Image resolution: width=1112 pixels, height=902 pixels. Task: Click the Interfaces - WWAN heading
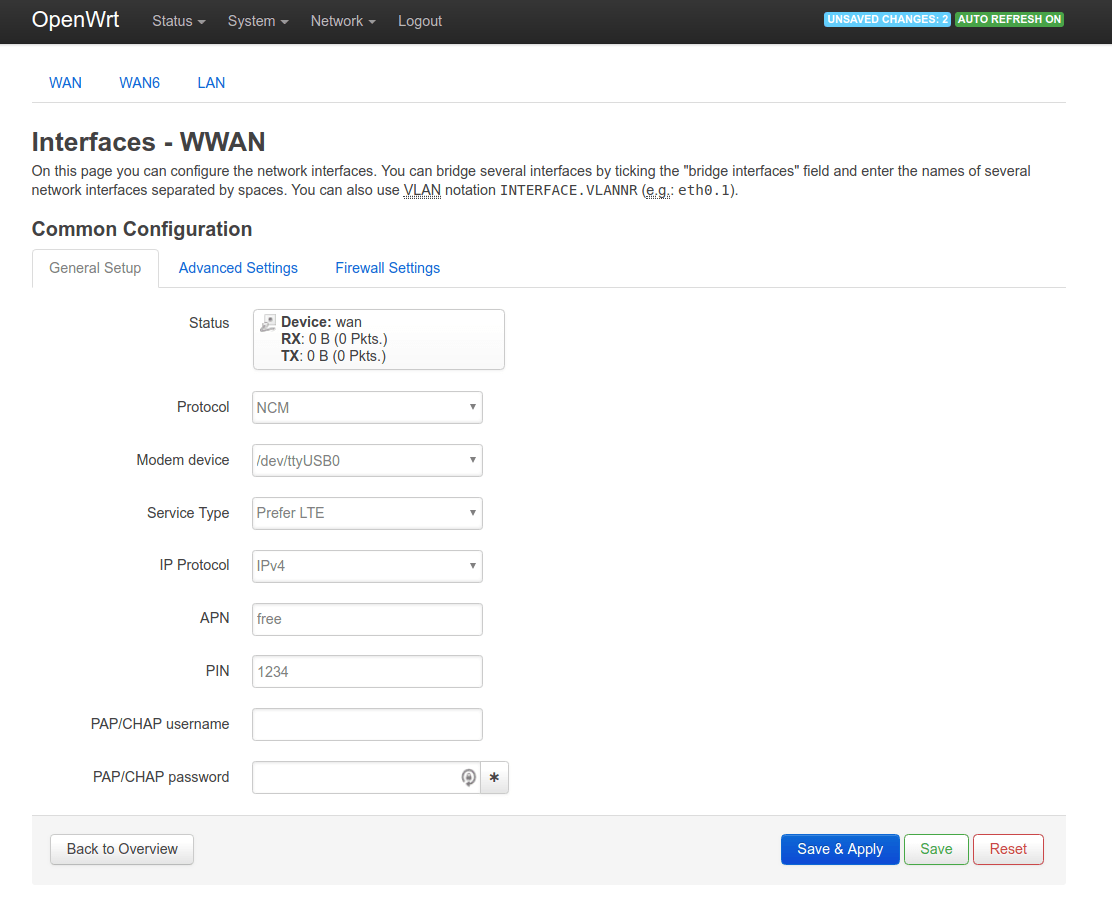coord(148,142)
